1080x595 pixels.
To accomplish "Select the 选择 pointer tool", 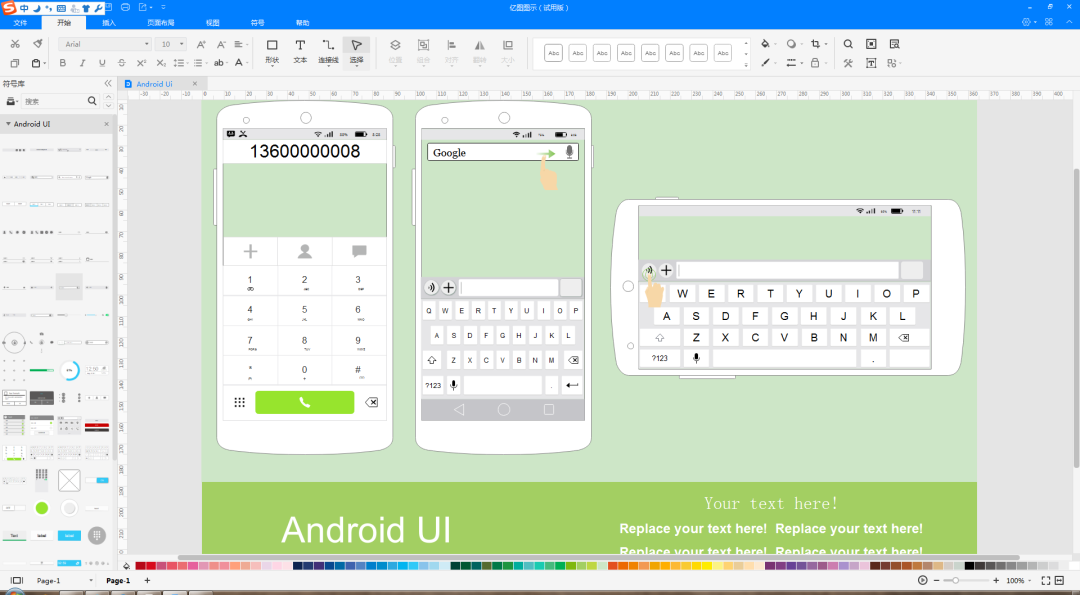I will tap(356, 52).
